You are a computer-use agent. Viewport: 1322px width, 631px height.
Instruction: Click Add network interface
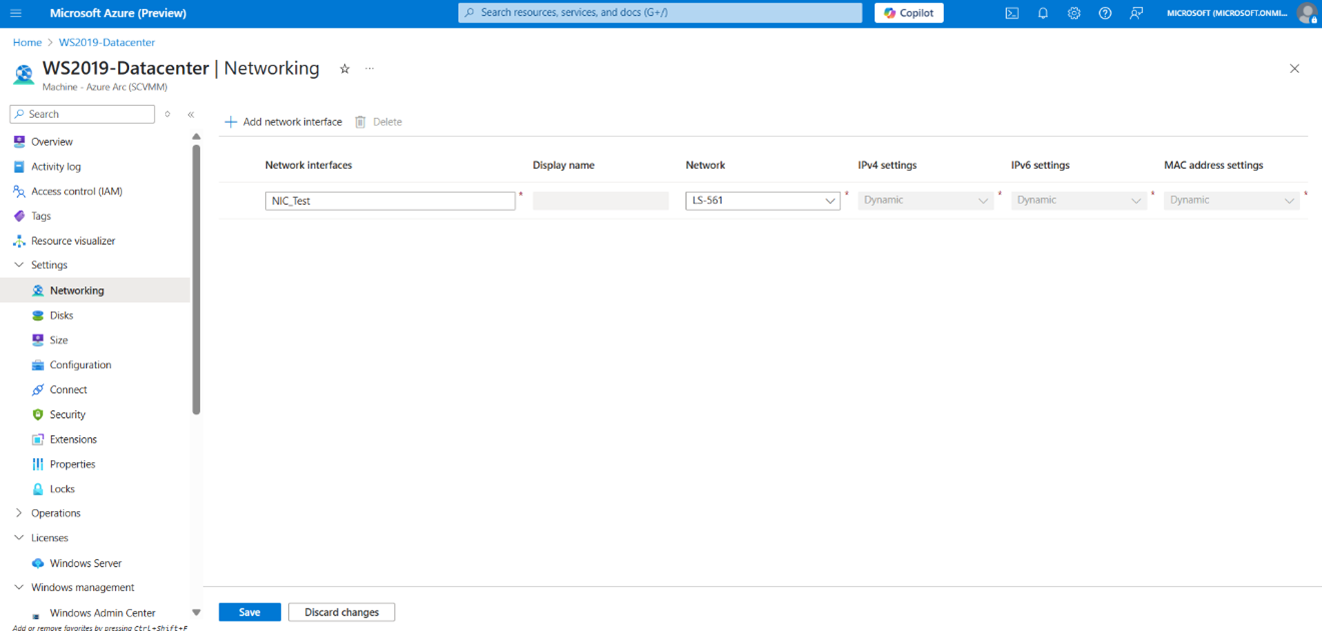pos(283,122)
